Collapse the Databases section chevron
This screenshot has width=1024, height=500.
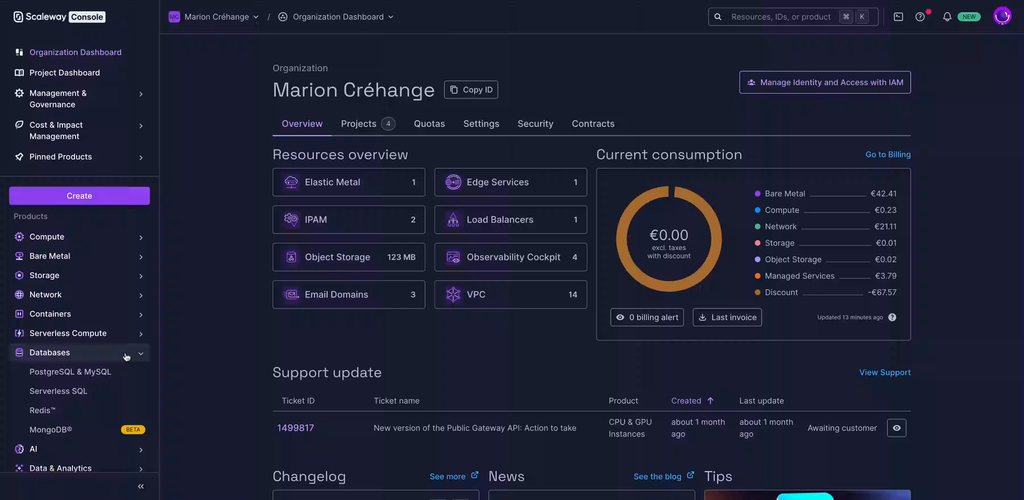pyautogui.click(x=140, y=353)
